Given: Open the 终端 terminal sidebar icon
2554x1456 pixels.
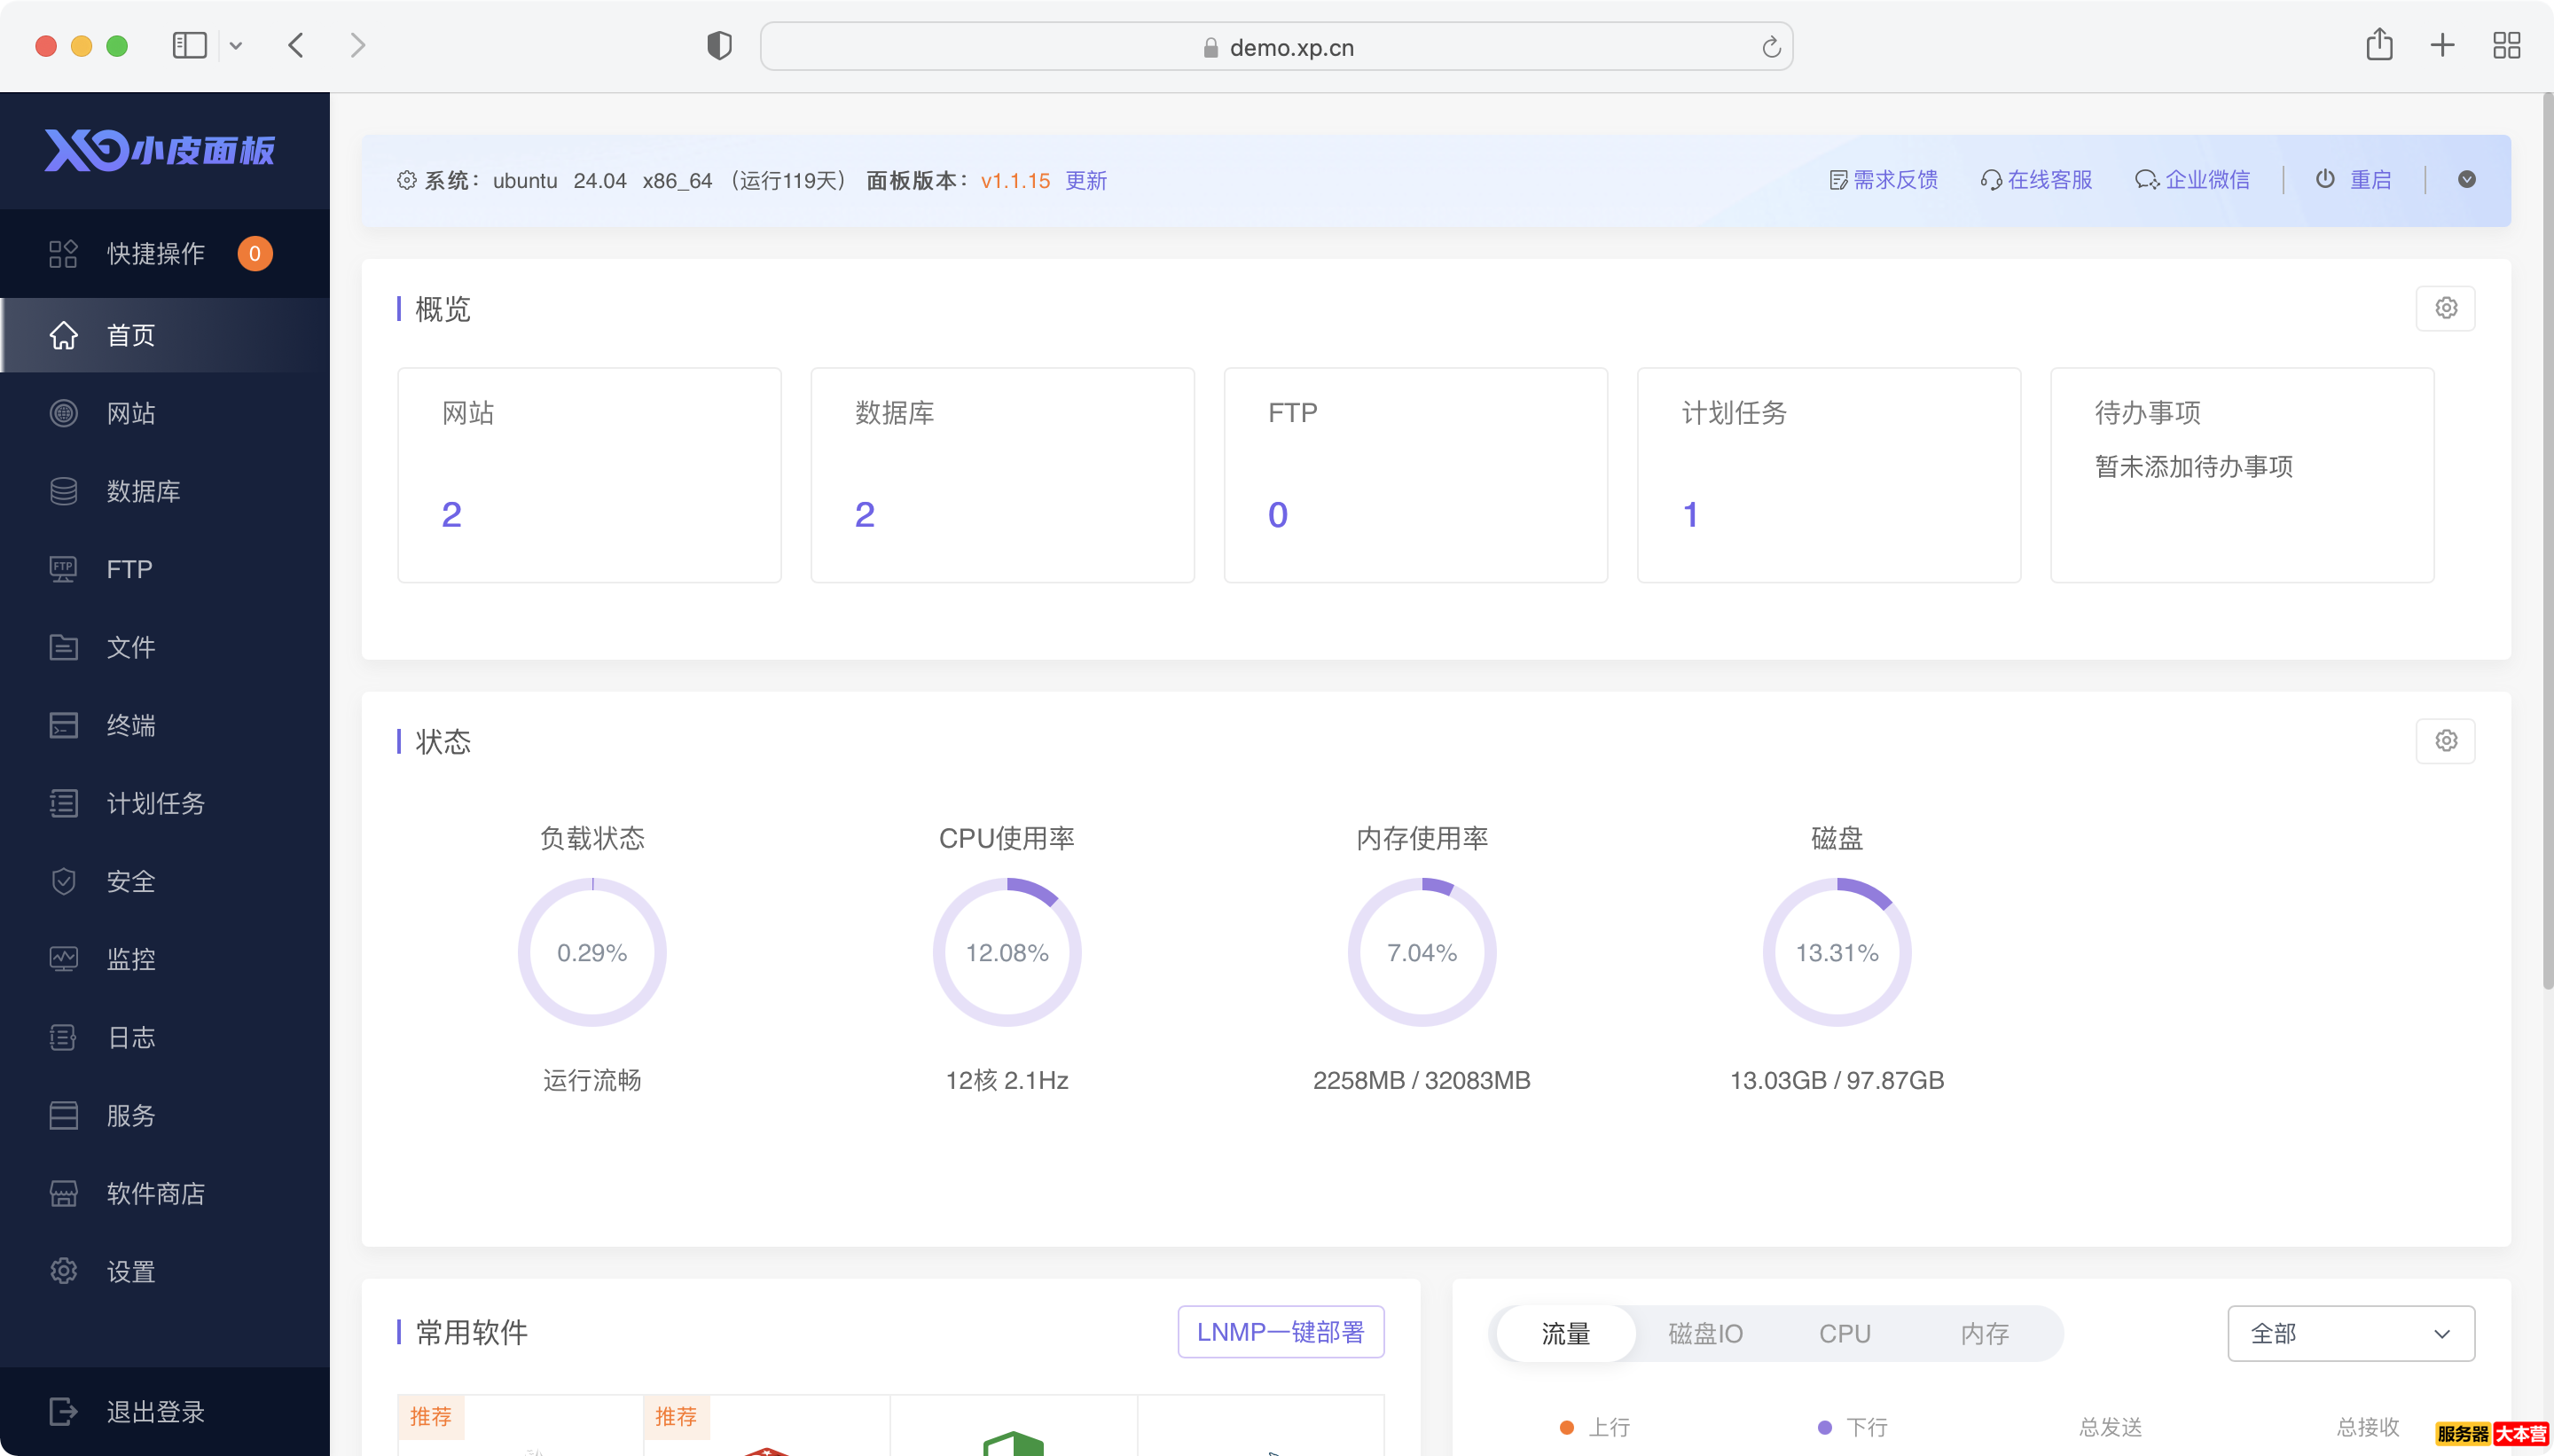Looking at the screenshot, I should coord(63,725).
